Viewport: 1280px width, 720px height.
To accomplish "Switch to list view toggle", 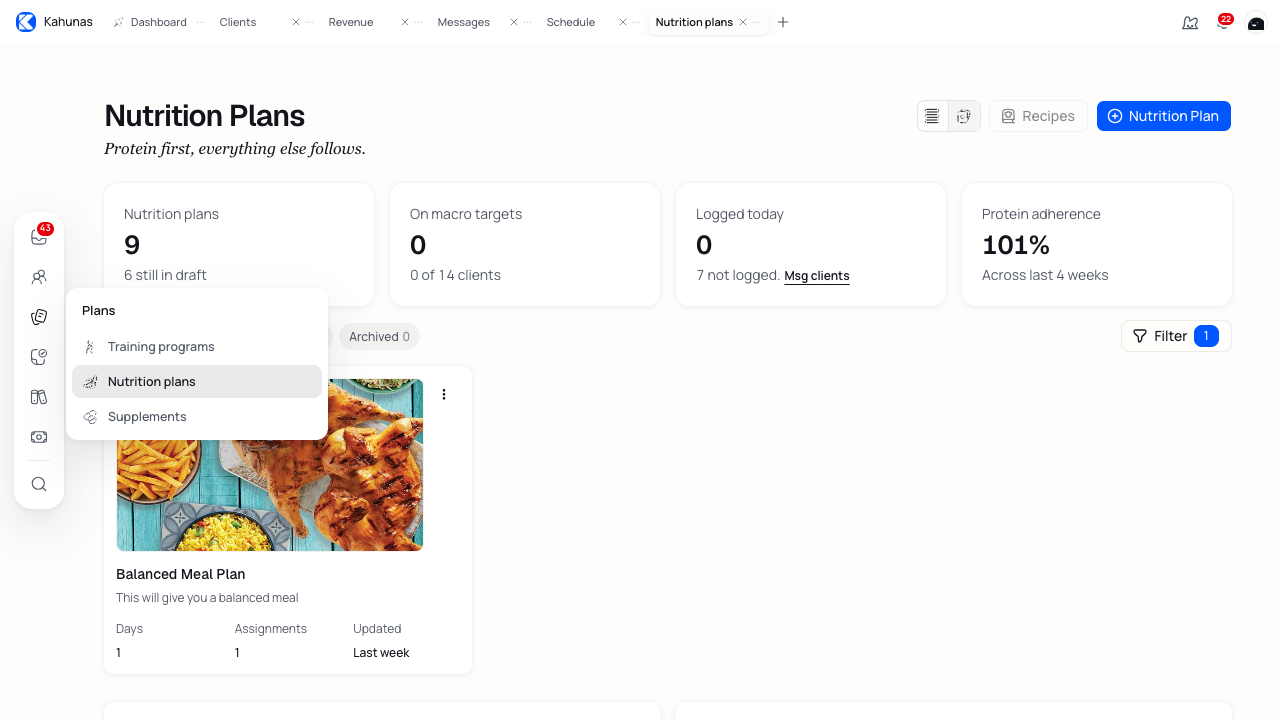I will pos(932,116).
